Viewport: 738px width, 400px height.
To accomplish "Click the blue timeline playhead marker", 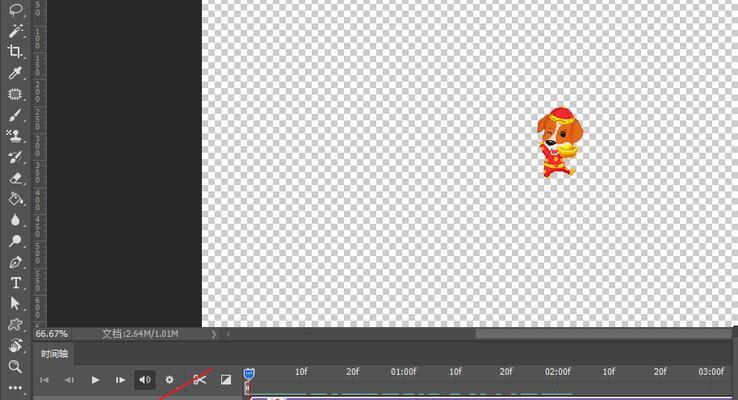I will [249, 374].
